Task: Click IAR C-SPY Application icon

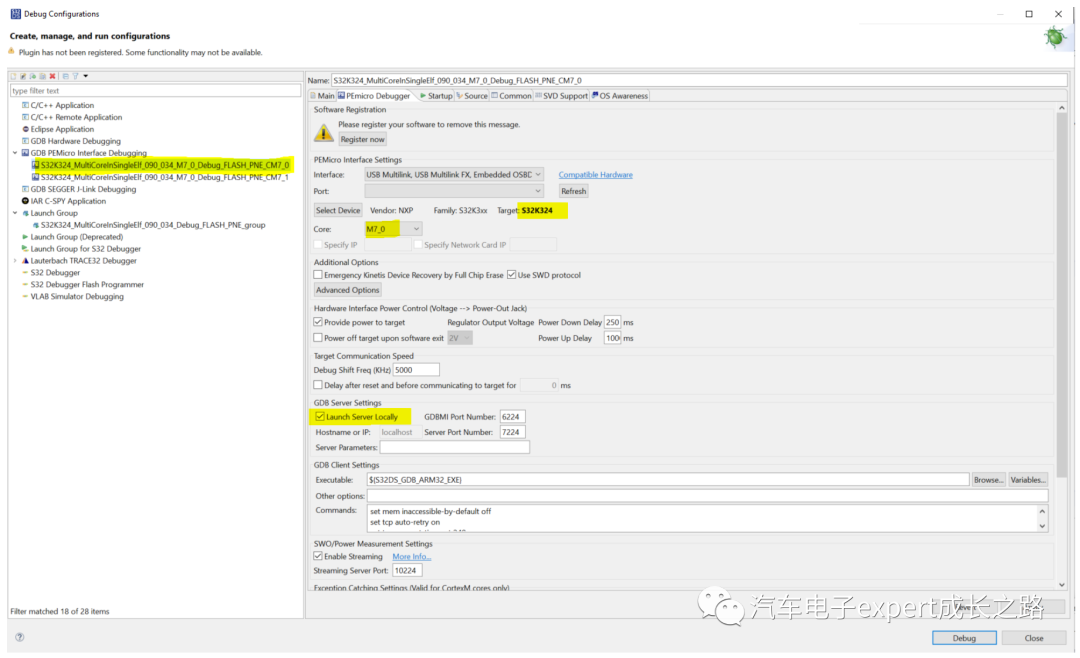Action: pyautogui.click(x=25, y=201)
